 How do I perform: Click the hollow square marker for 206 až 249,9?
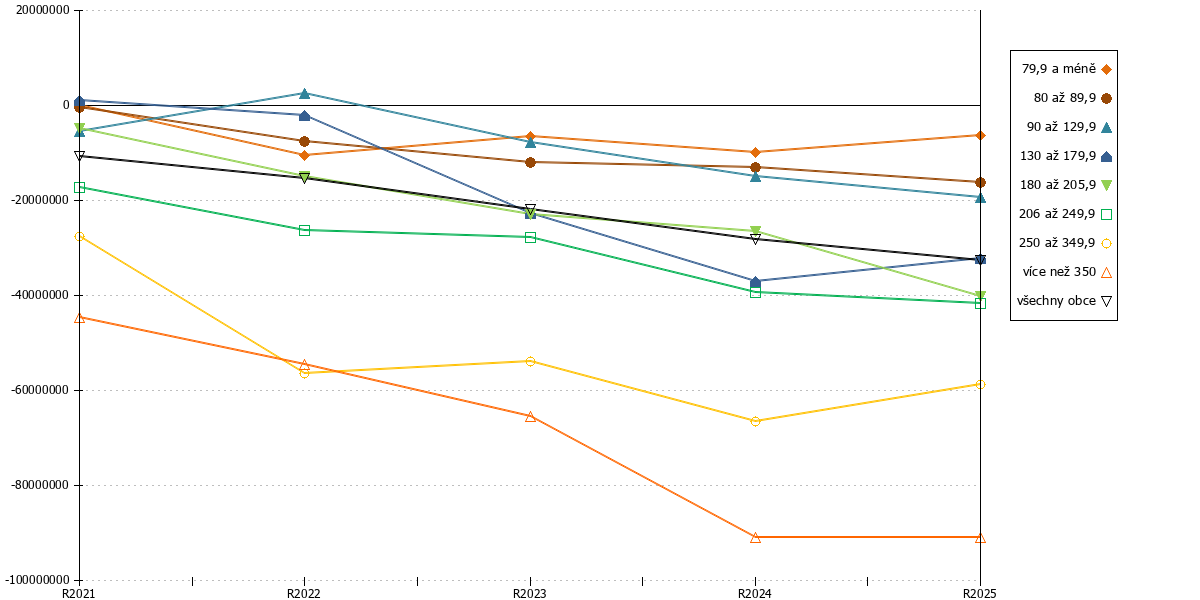[x=1106, y=214]
